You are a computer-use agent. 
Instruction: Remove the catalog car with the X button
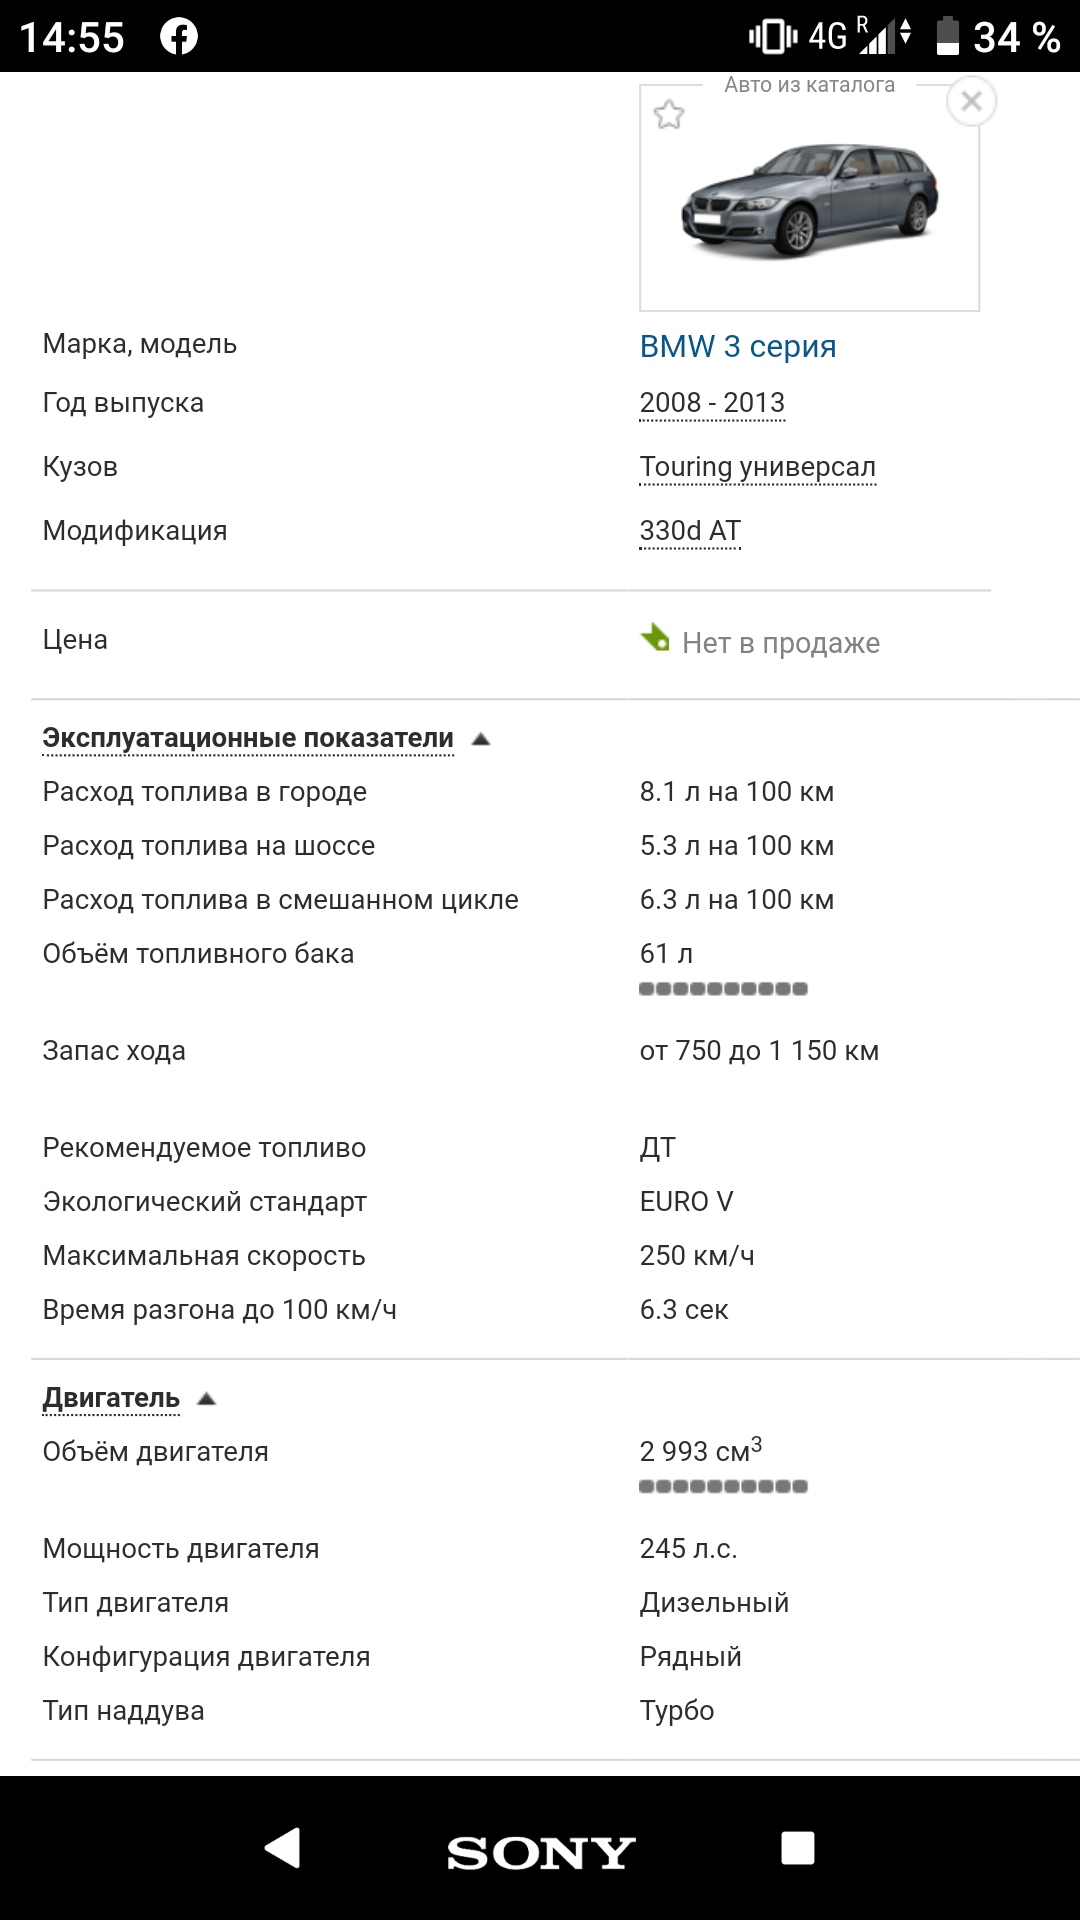tap(971, 101)
